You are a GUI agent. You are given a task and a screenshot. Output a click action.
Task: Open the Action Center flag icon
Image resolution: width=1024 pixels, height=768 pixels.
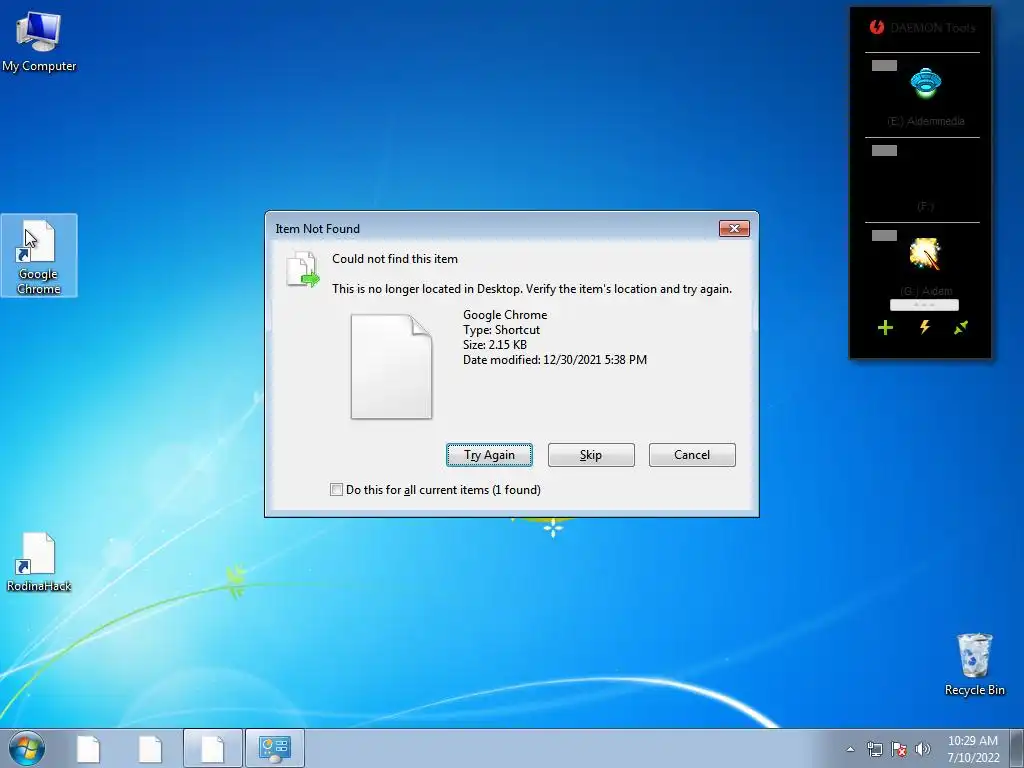click(x=899, y=749)
